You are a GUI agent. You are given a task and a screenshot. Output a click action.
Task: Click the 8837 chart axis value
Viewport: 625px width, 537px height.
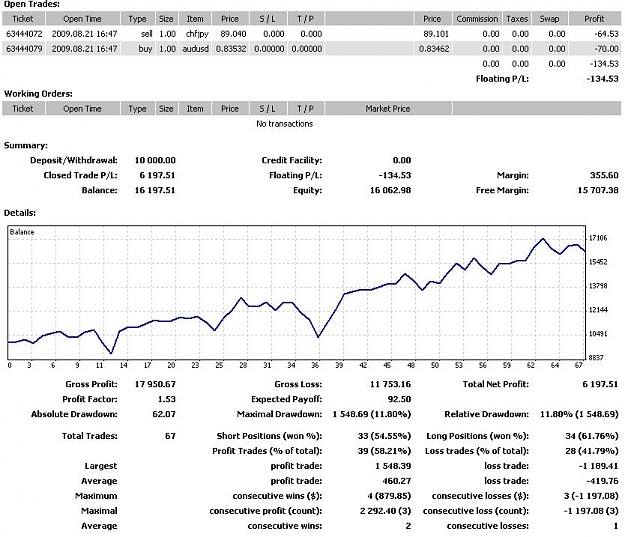[596, 358]
